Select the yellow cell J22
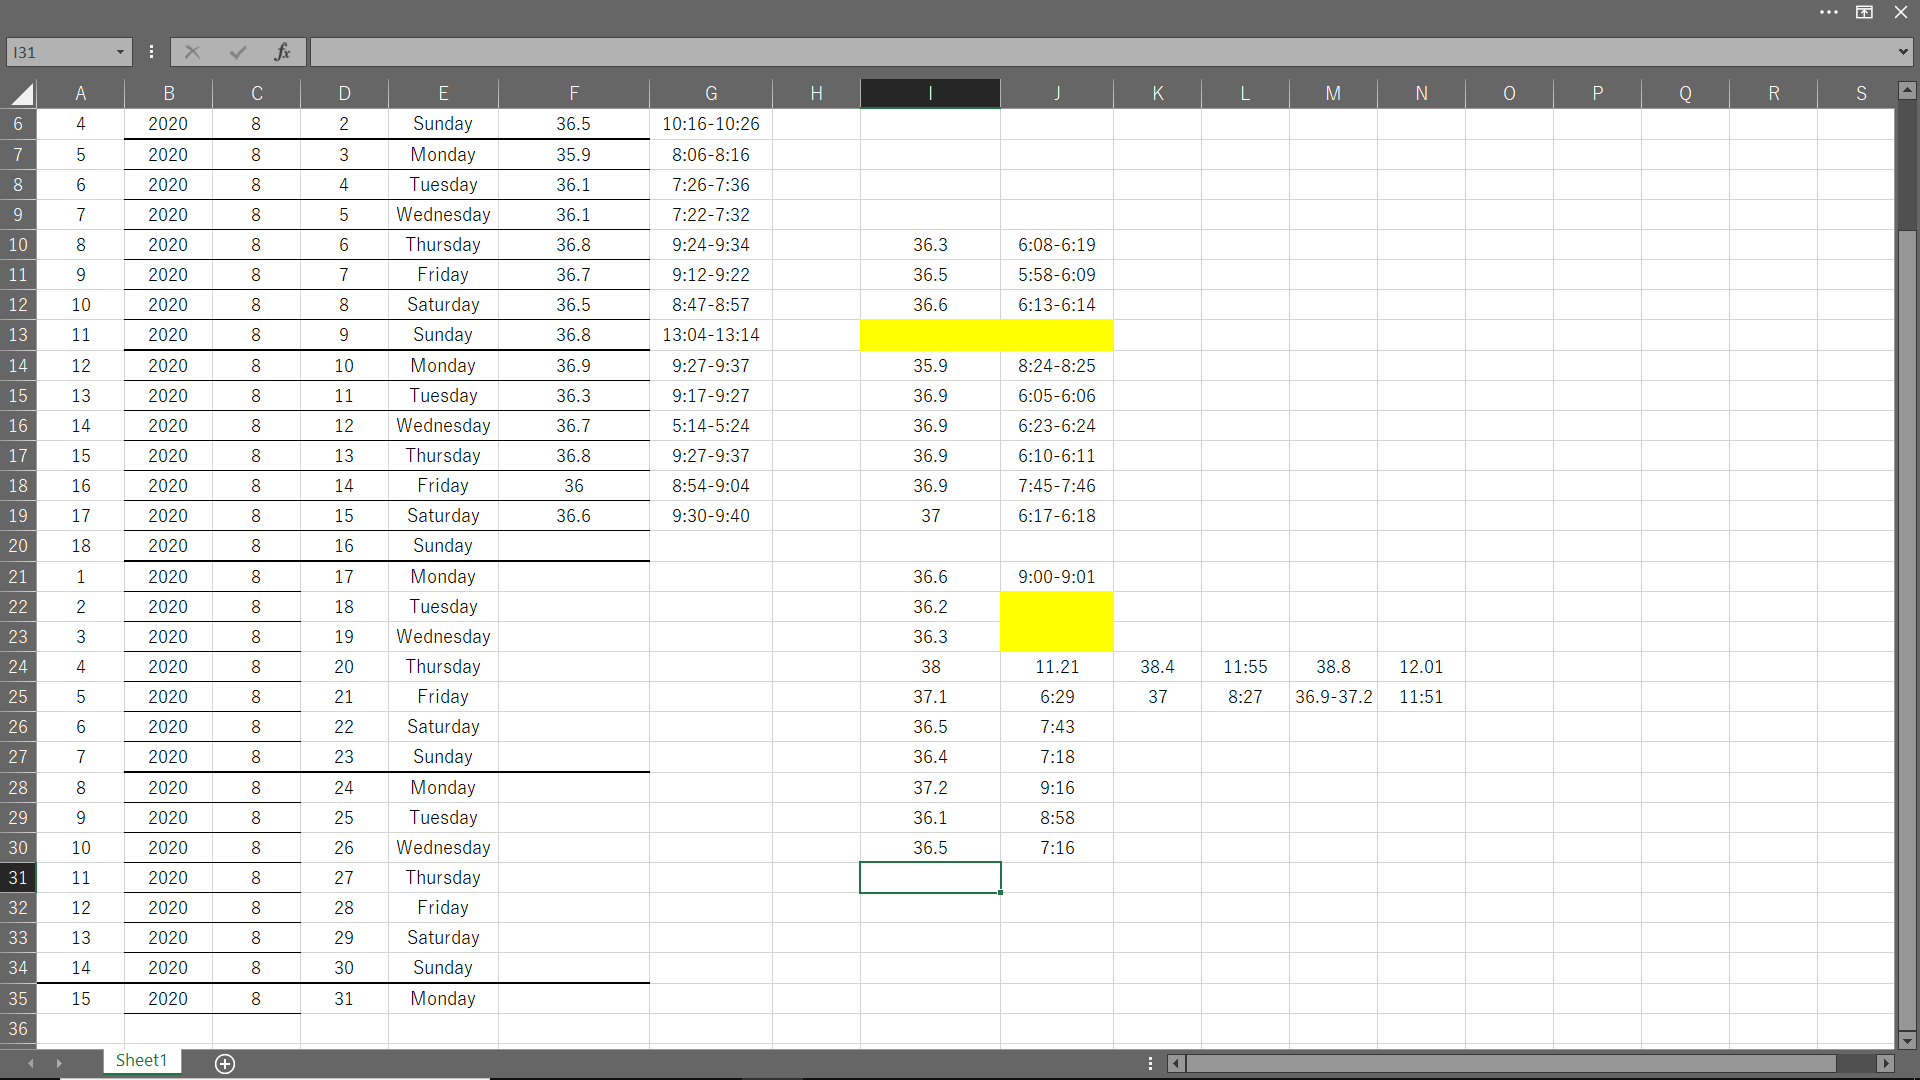The image size is (1920, 1080). [x=1057, y=607]
